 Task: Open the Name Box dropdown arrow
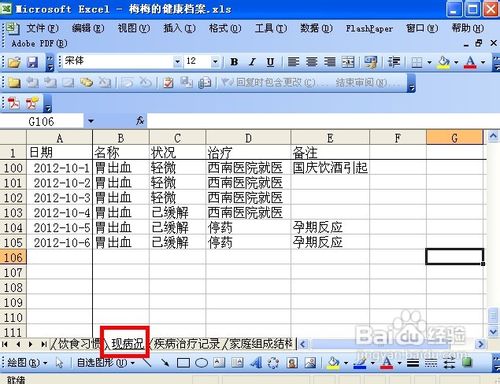pos(91,121)
